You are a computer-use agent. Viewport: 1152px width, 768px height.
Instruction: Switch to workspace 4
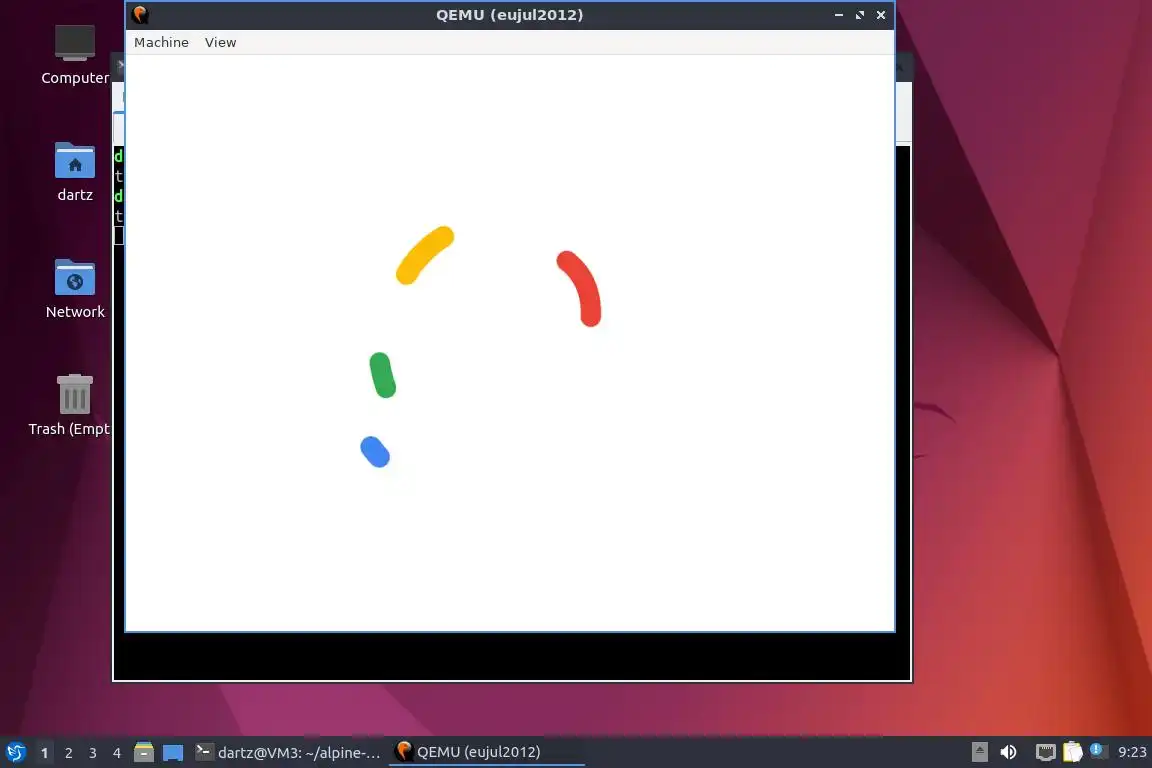(116, 753)
